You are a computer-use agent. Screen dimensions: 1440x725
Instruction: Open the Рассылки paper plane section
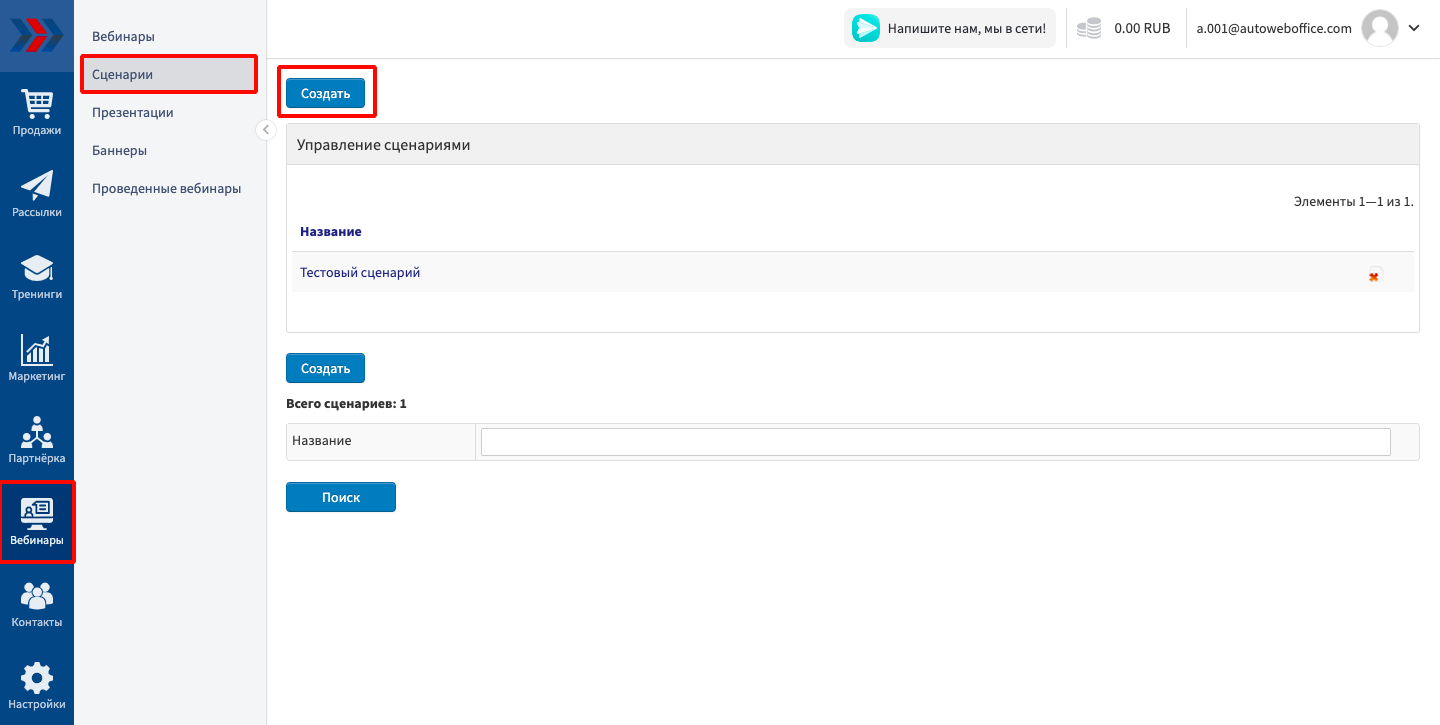(x=37, y=194)
